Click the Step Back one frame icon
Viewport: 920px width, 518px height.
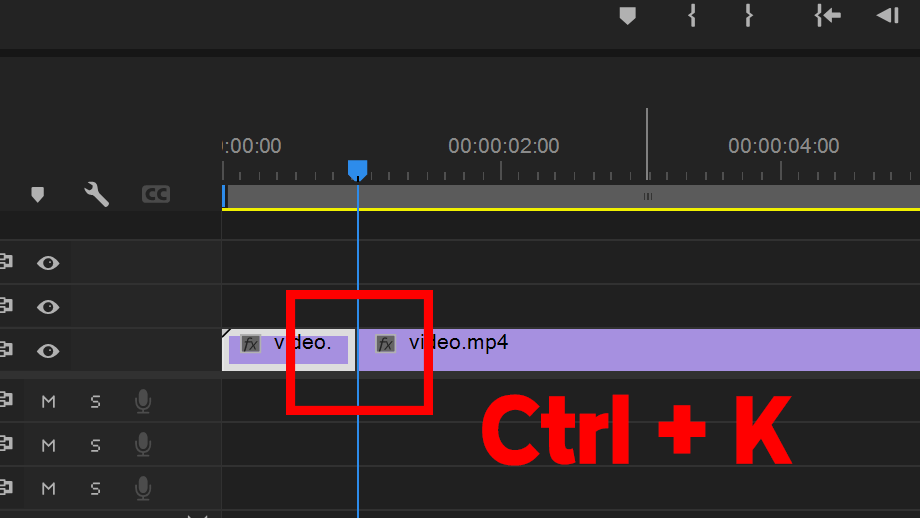(888, 15)
